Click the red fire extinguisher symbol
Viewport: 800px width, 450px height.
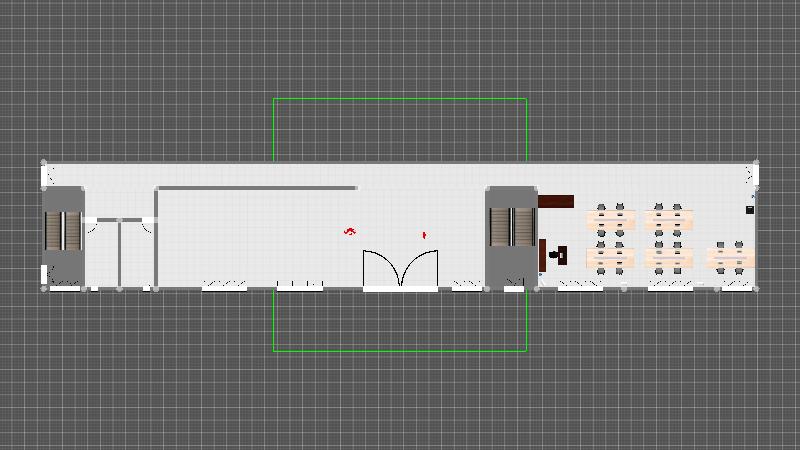pyautogui.click(x=349, y=232)
